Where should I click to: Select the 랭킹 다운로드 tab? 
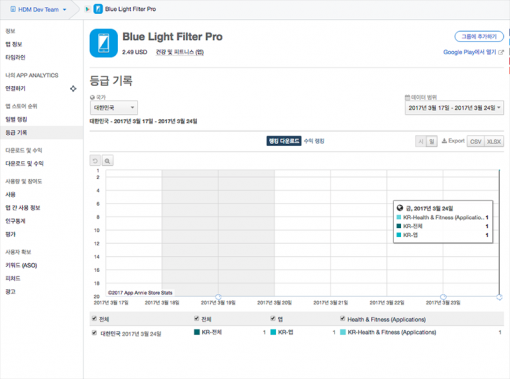click(x=284, y=141)
